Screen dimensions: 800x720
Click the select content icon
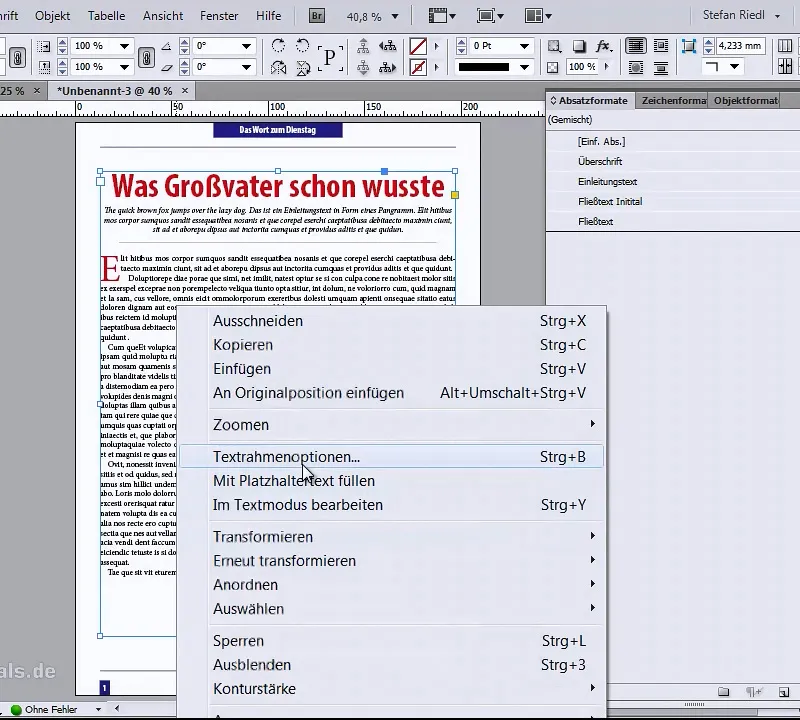coord(363,67)
